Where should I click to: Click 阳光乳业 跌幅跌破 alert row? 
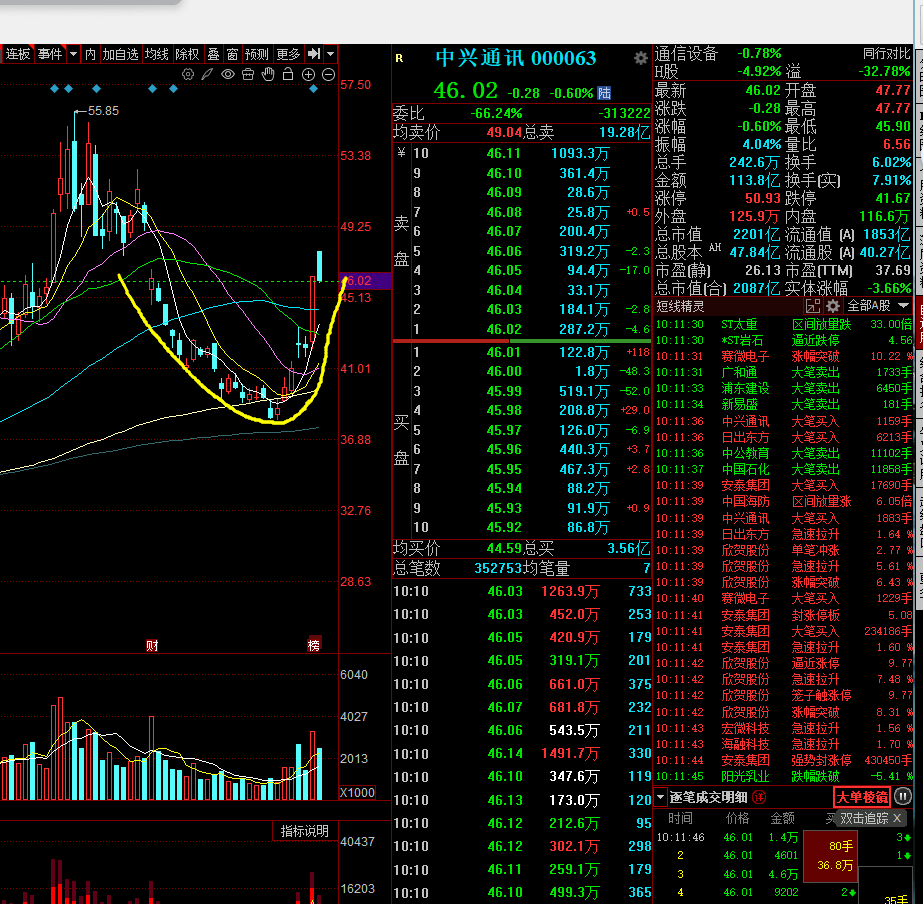pyautogui.click(x=783, y=776)
